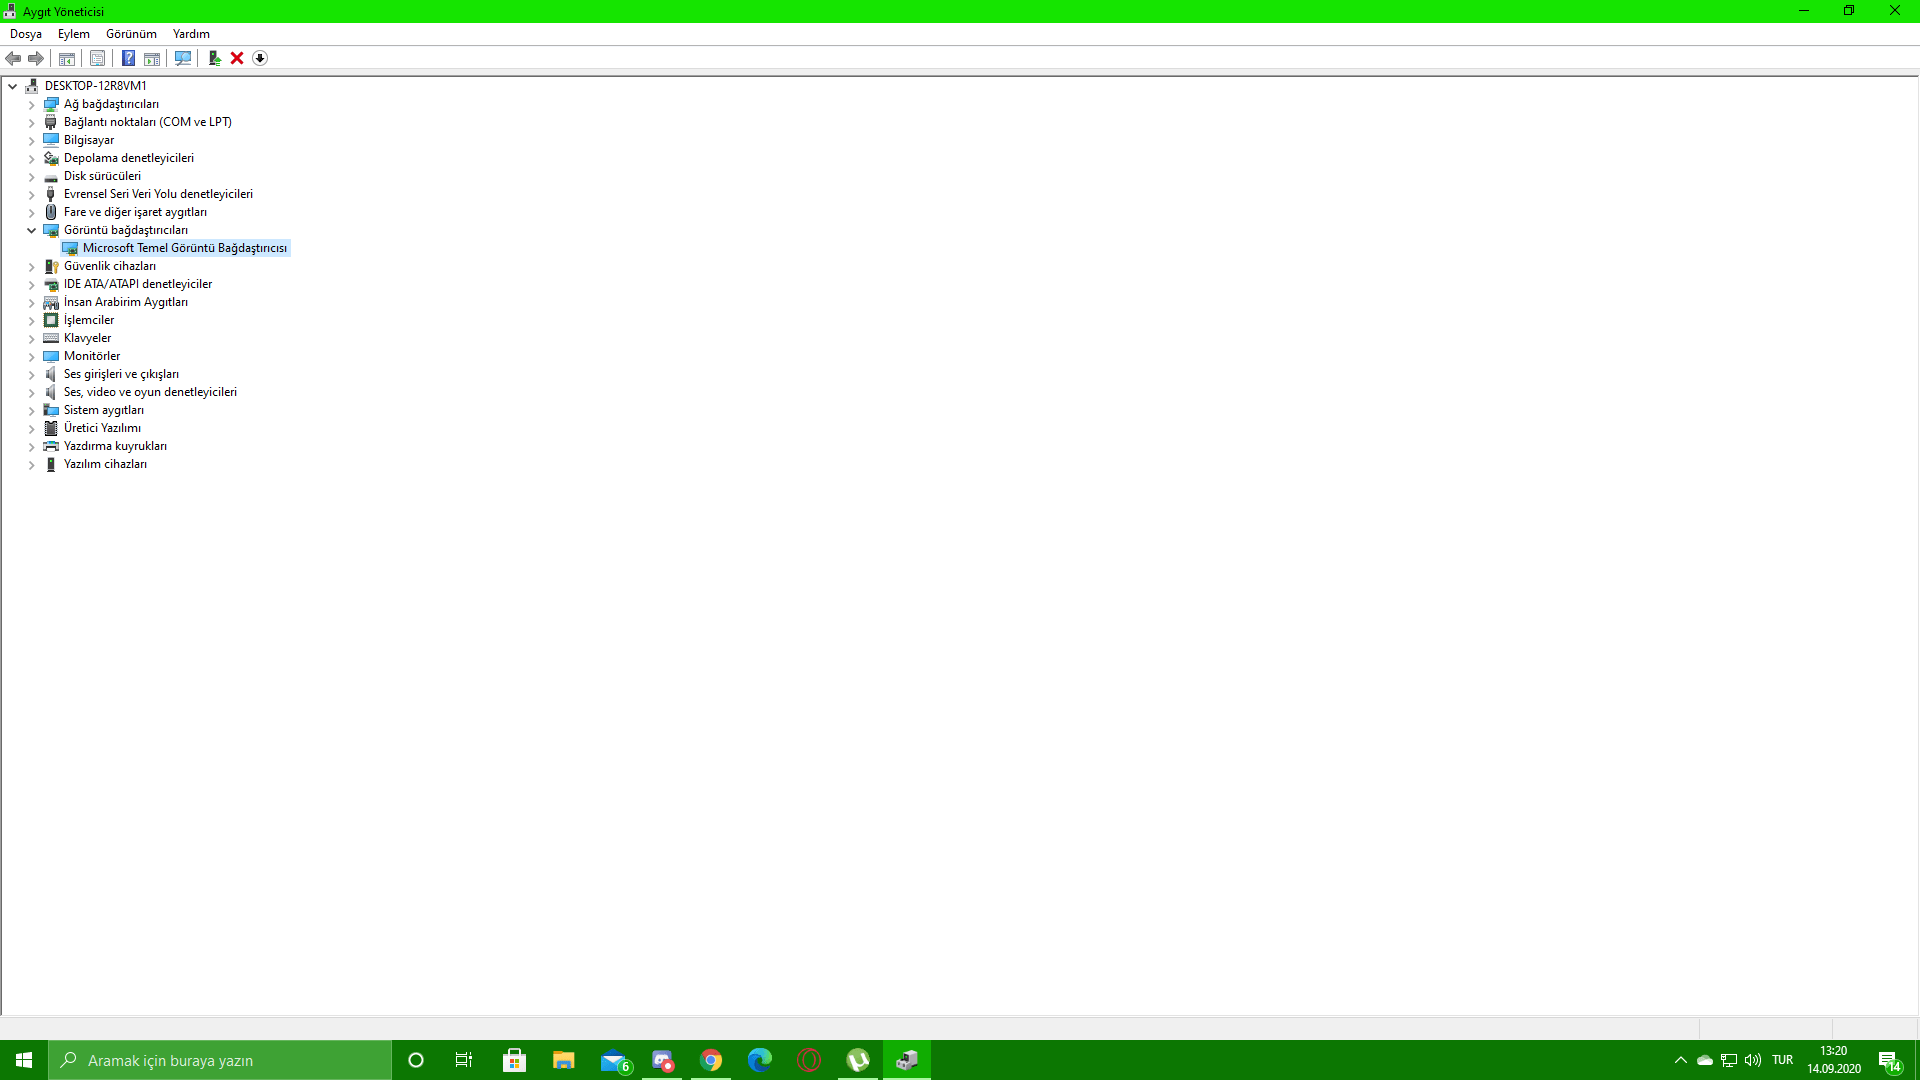
Task: Click the Properties toolbar icon
Action: [x=97, y=58]
